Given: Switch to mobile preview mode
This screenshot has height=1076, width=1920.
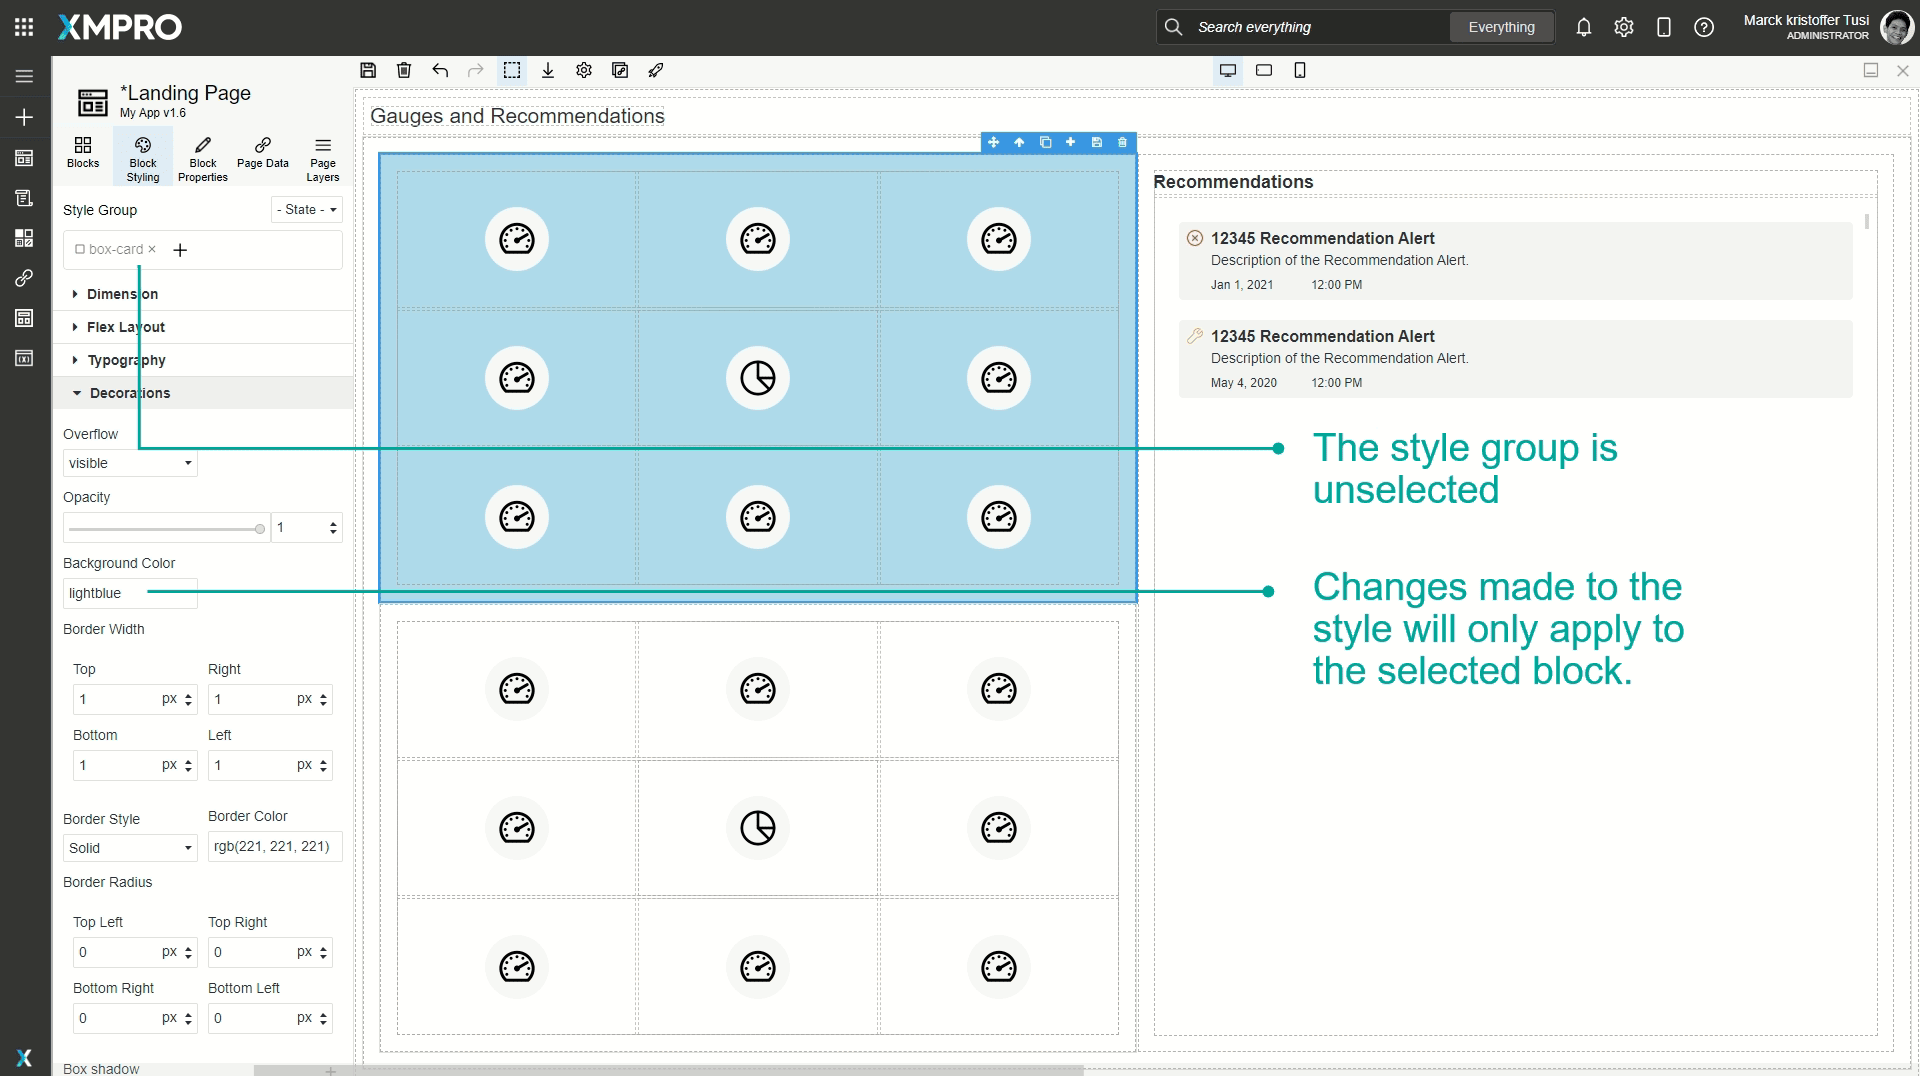Looking at the screenshot, I should coord(1300,70).
